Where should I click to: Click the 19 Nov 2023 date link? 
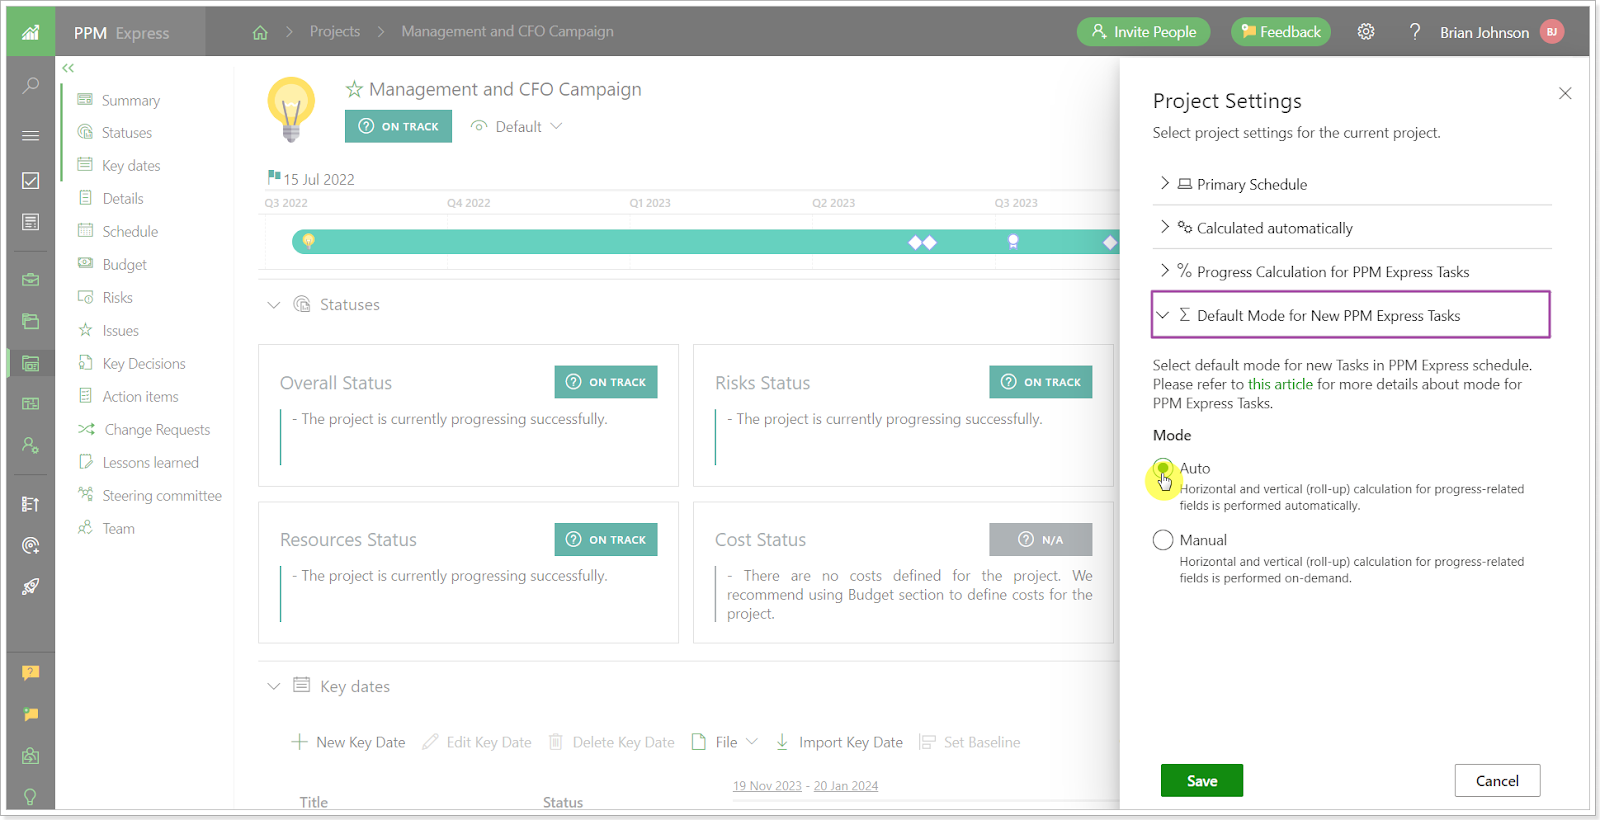coord(767,786)
